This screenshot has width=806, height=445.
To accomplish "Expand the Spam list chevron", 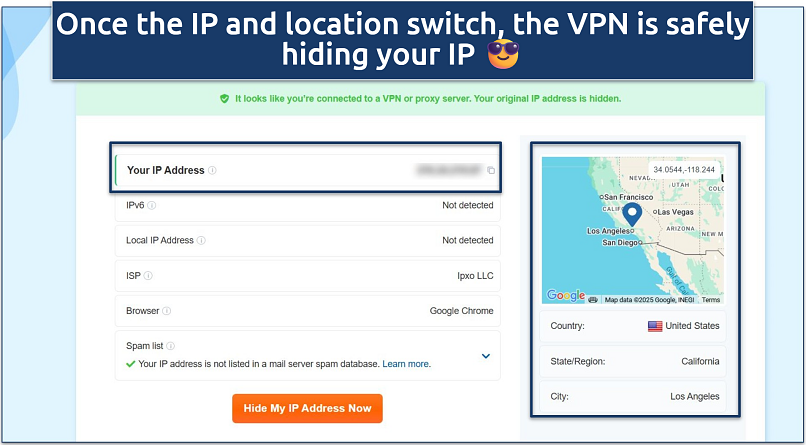I will [486, 355].
